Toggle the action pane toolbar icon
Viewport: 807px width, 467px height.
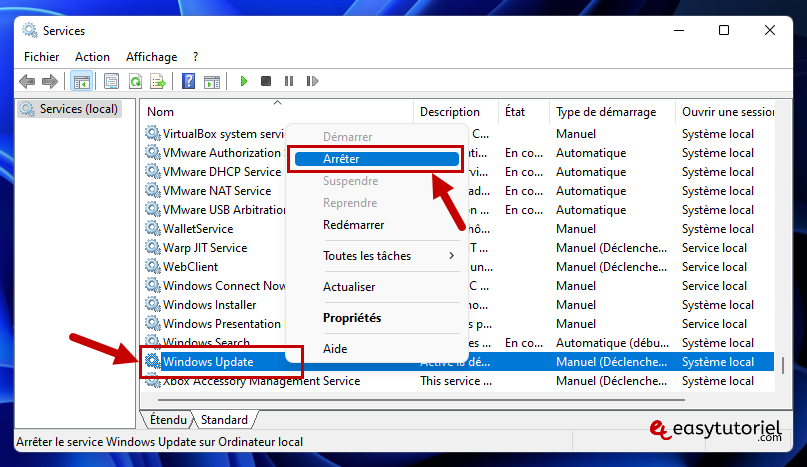(x=212, y=81)
